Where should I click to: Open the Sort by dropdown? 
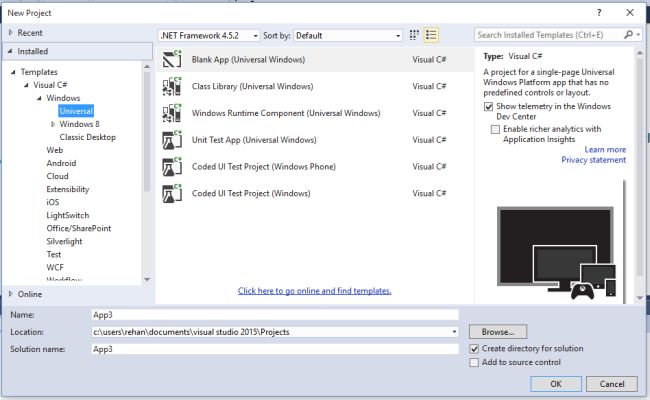(x=348, y=36)
